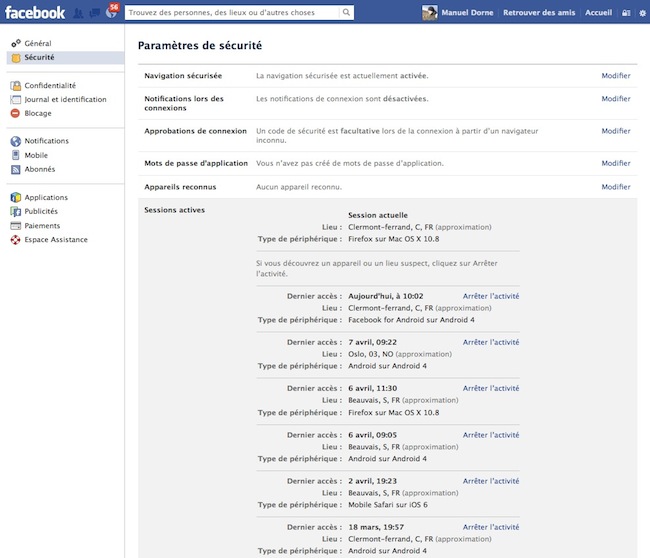The height and width of the screenshot is (558, 650).
Task: Click the Espace Assistance lifebuoy icon
Action: 16,240
